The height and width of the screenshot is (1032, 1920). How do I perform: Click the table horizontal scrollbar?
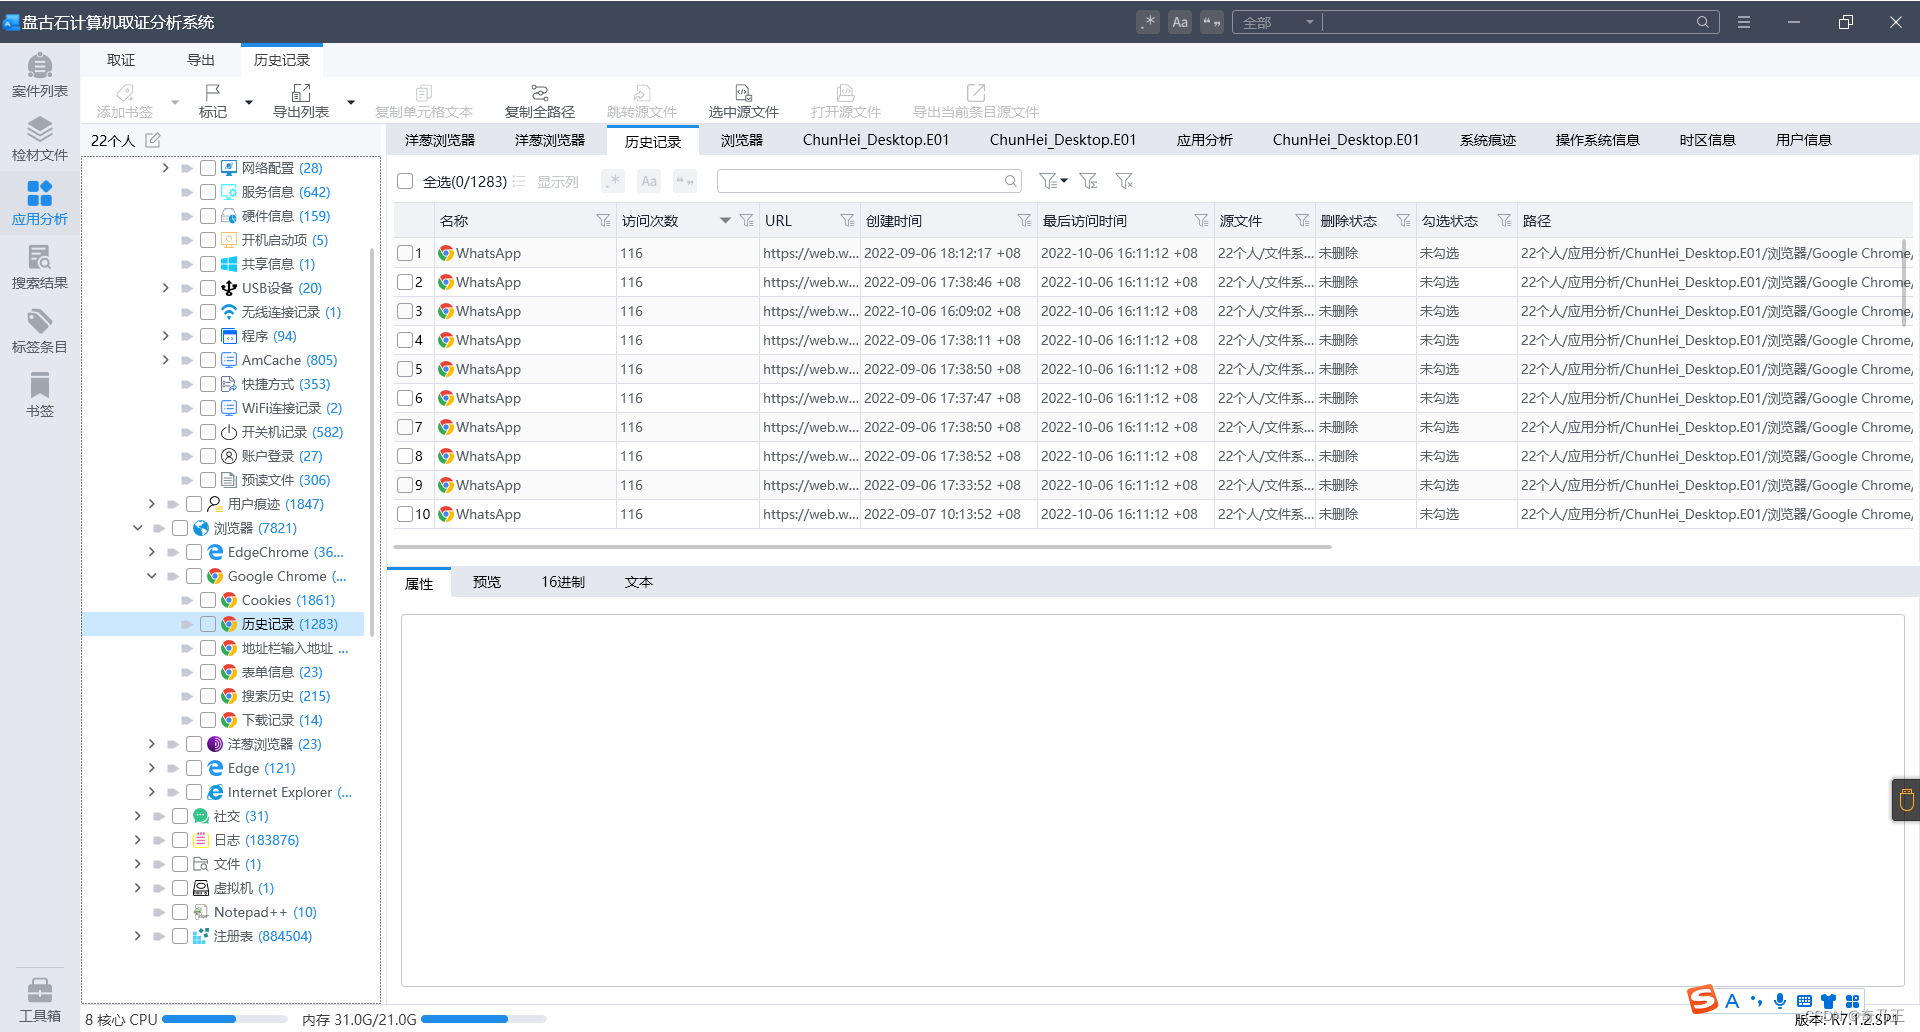(x=862, y=547)
